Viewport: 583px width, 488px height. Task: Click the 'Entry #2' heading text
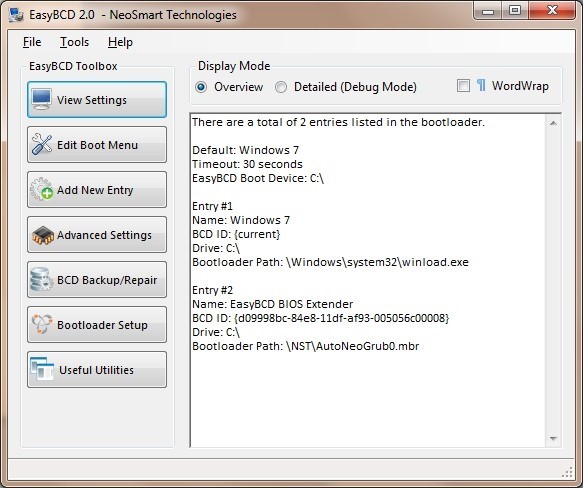click(212, 290)
